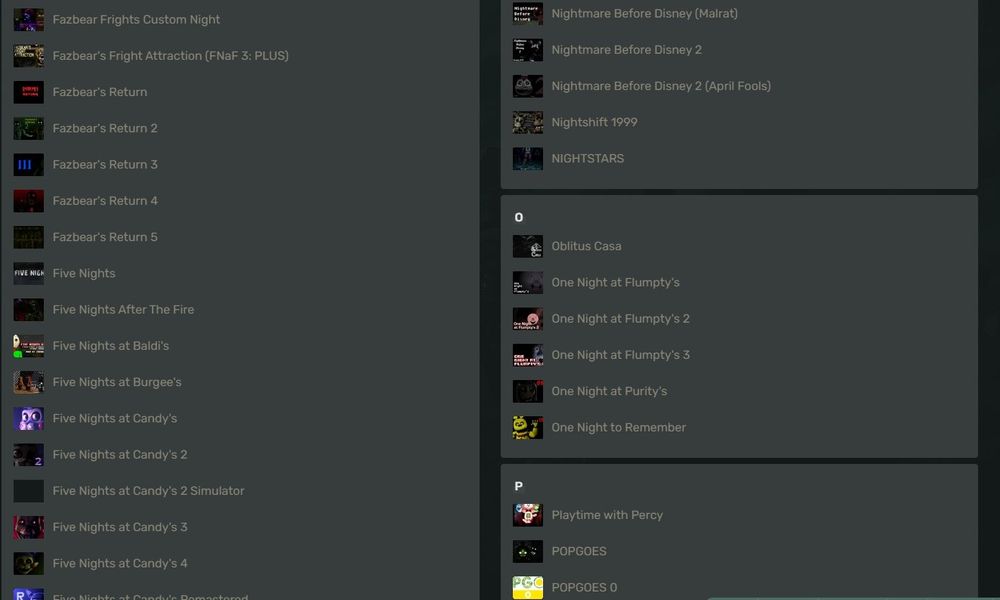Click the POPGOES 0 yellow icon
Viewport: 1000px width, 600px height.
(x=527, y=588)
